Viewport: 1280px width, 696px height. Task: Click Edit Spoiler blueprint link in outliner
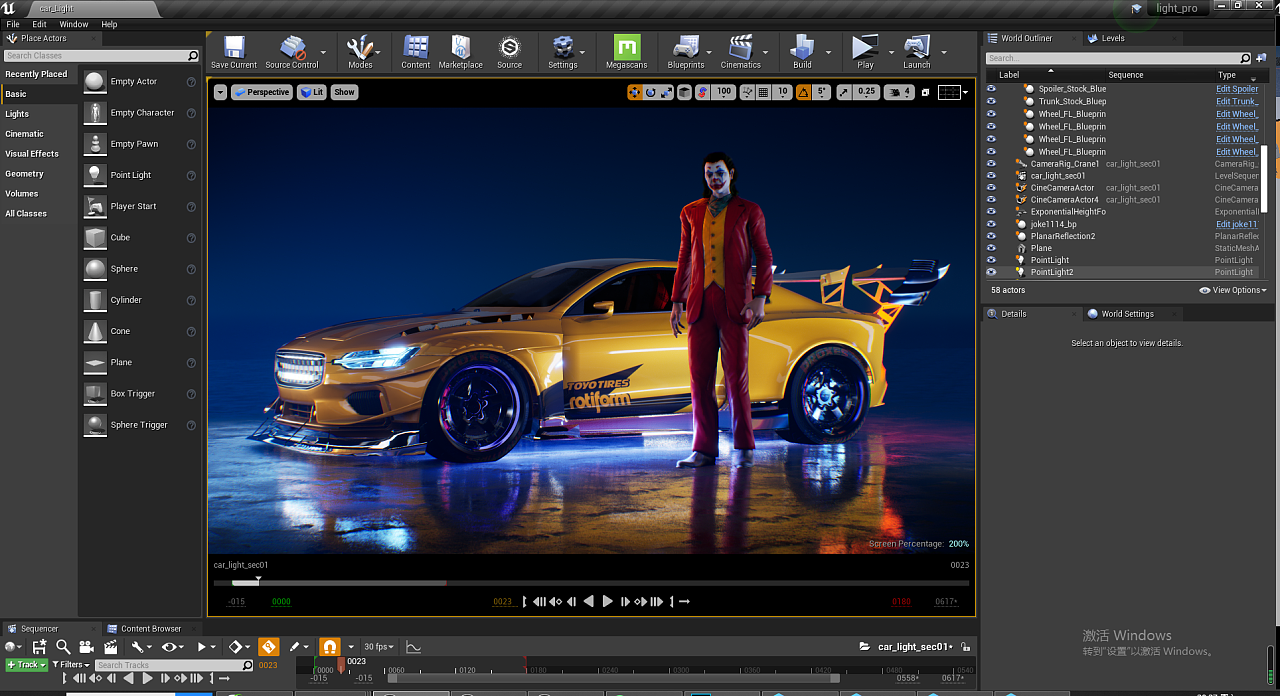1237,89
